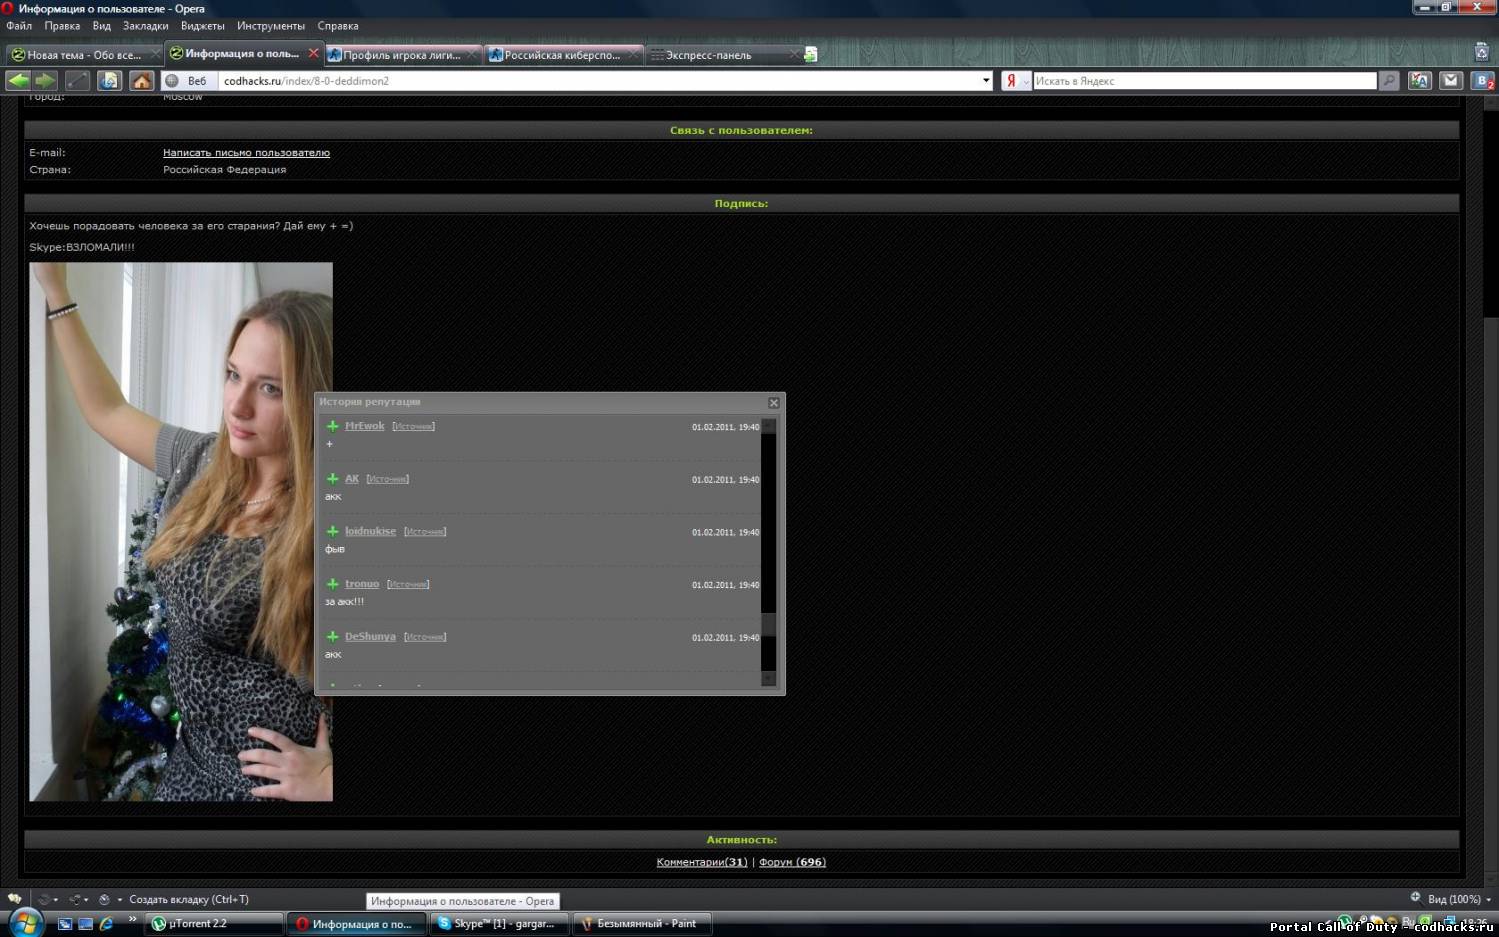Open DeShunya's profile link
This screenshot has width=1499, height=937.
[x=370, y=636]
